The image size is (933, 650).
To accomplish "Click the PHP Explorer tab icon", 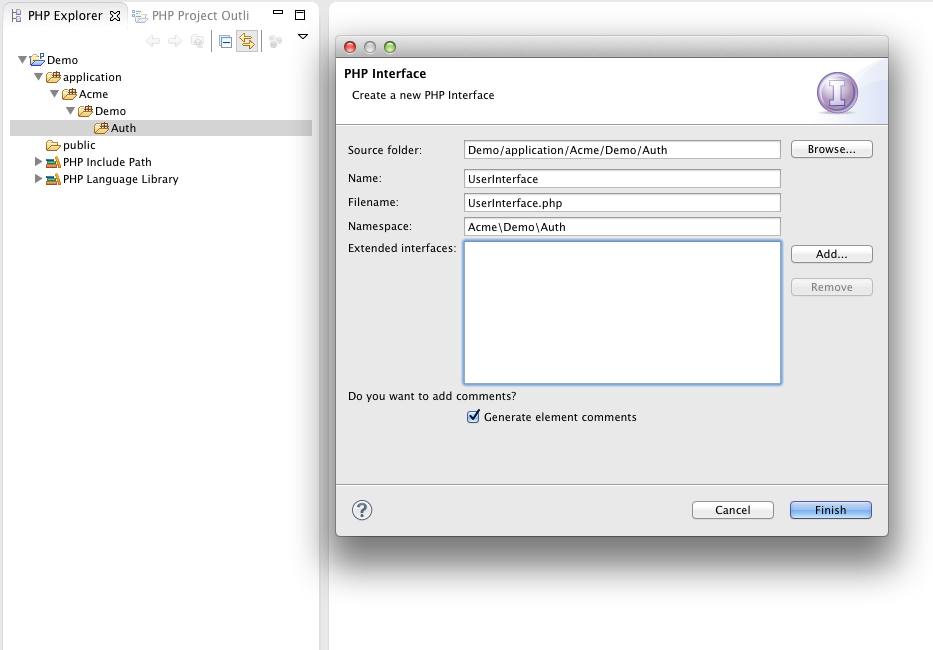I will coord(17,16).
